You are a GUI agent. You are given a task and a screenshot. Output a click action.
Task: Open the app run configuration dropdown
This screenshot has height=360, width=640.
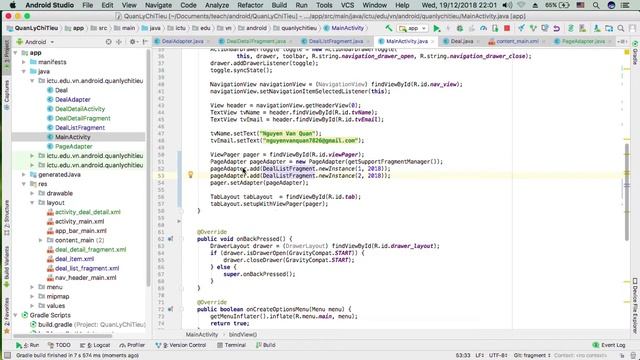[413, 28]
